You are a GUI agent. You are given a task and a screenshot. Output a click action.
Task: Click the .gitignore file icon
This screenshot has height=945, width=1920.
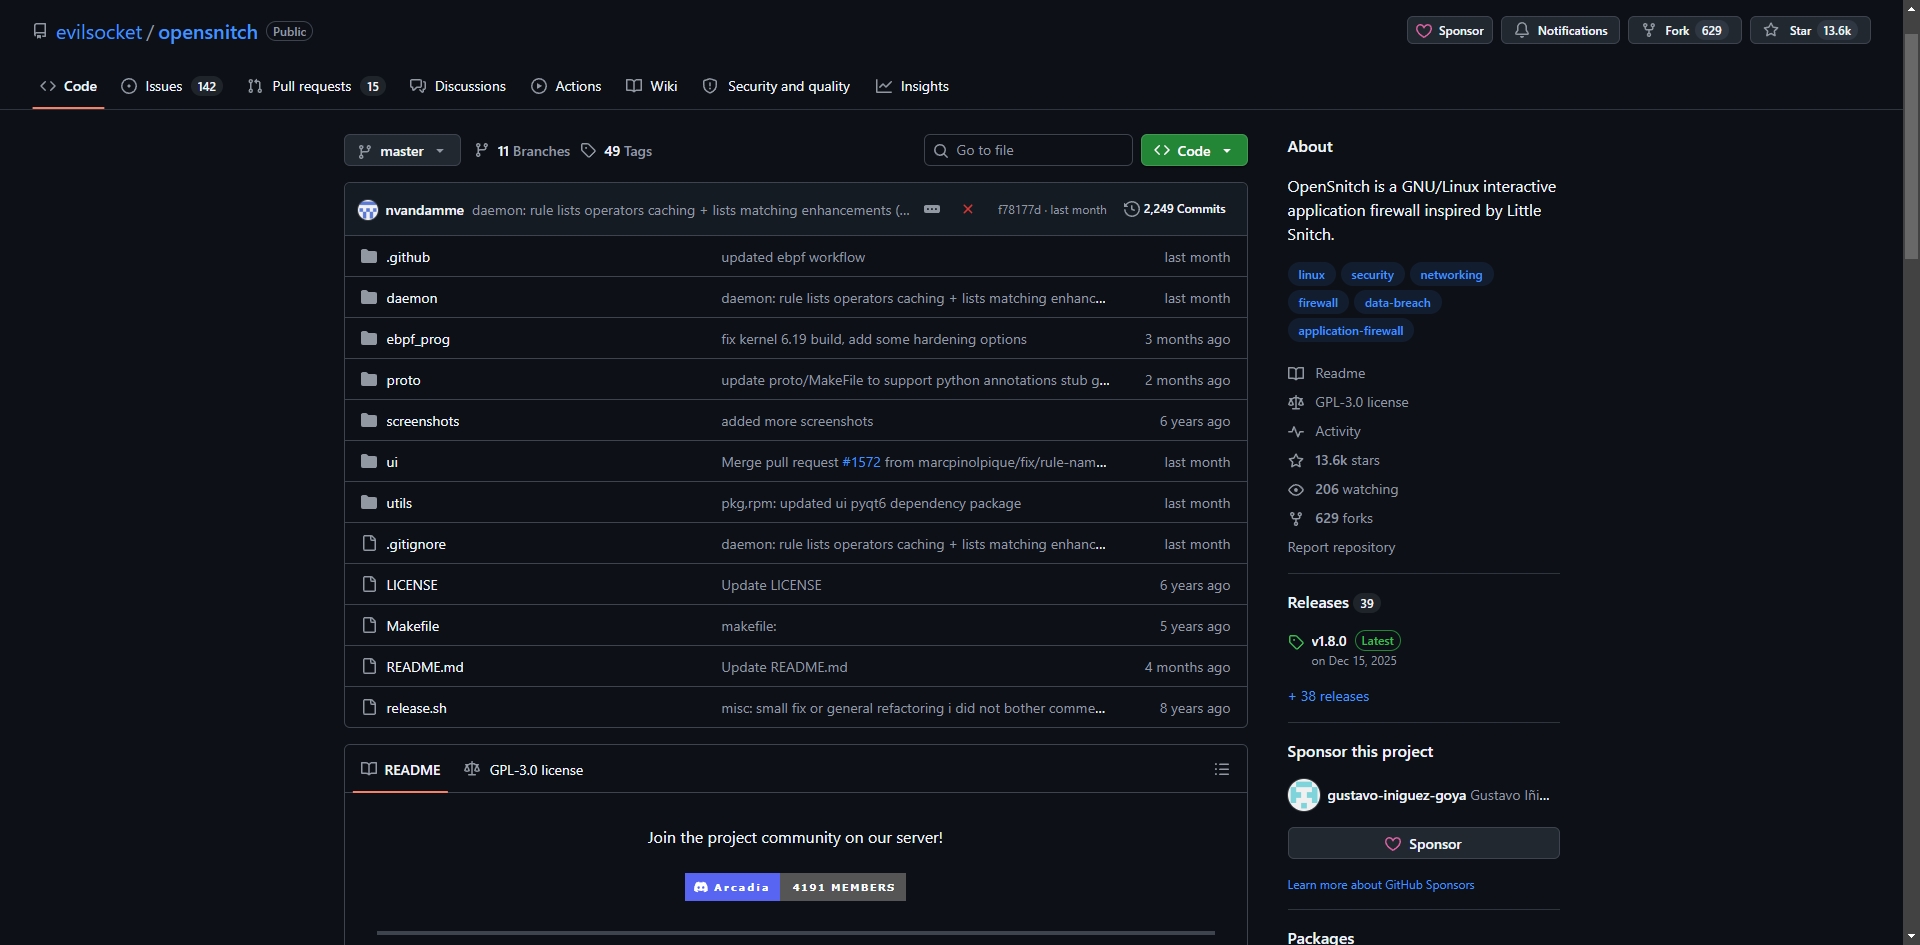369,544
